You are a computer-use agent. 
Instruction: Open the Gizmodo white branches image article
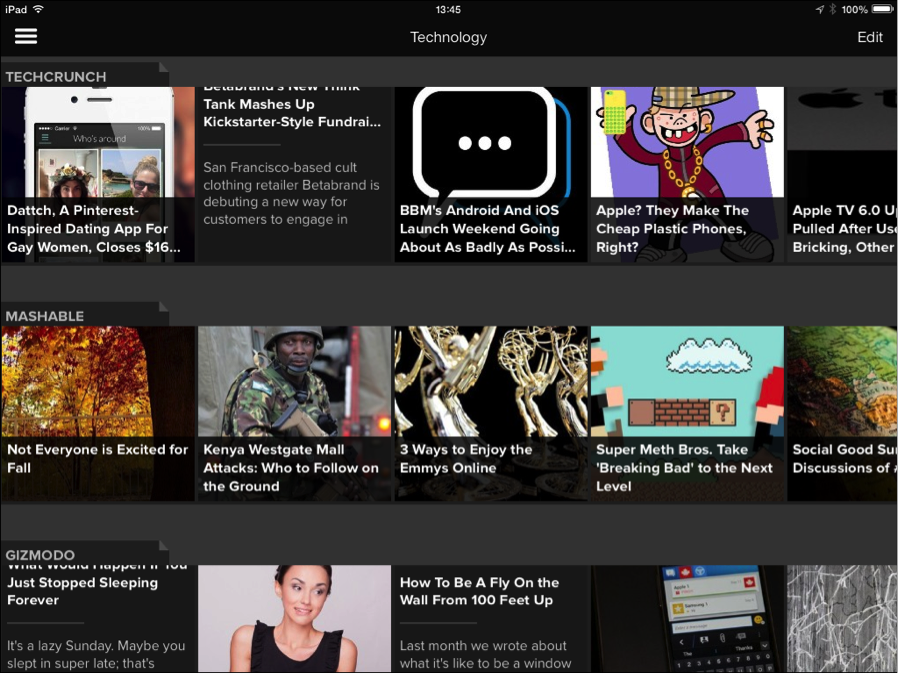[x=842, y=618]
